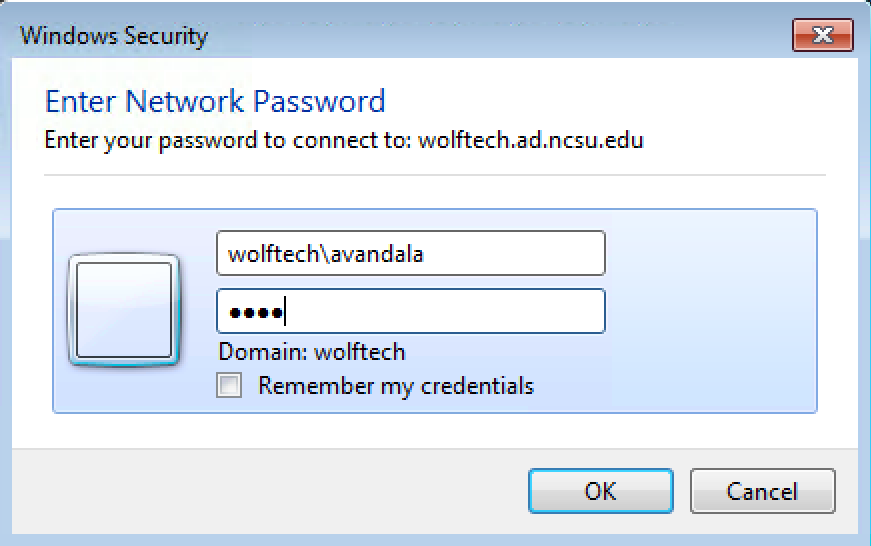This screenshot has height=546, width=871.
Task: Click the blank user account picture tile
Action: point(124,310)
